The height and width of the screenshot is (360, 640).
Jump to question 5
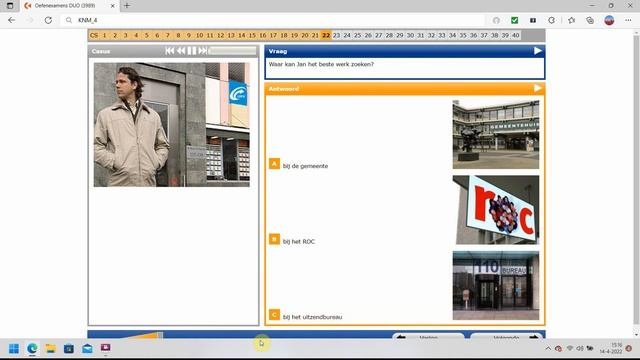[147, 36]
